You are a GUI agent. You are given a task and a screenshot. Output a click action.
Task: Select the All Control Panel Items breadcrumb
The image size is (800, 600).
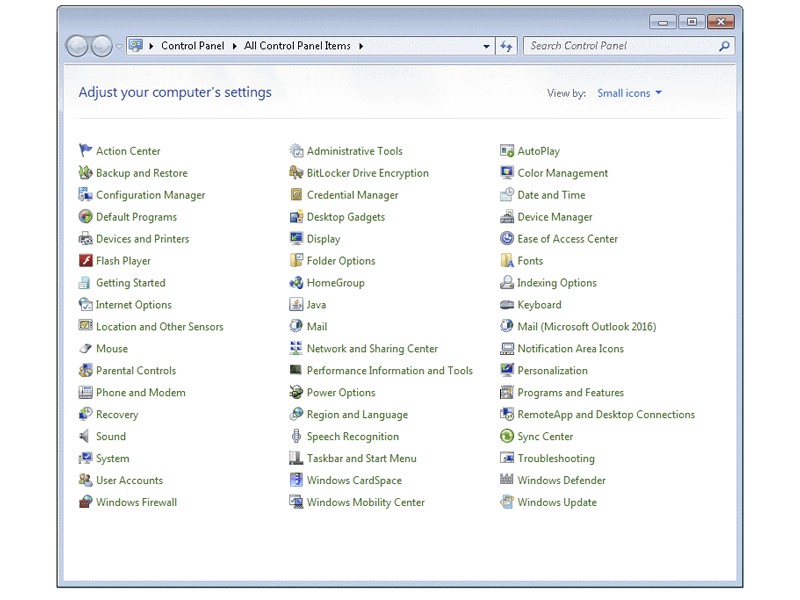click(297, 46)
